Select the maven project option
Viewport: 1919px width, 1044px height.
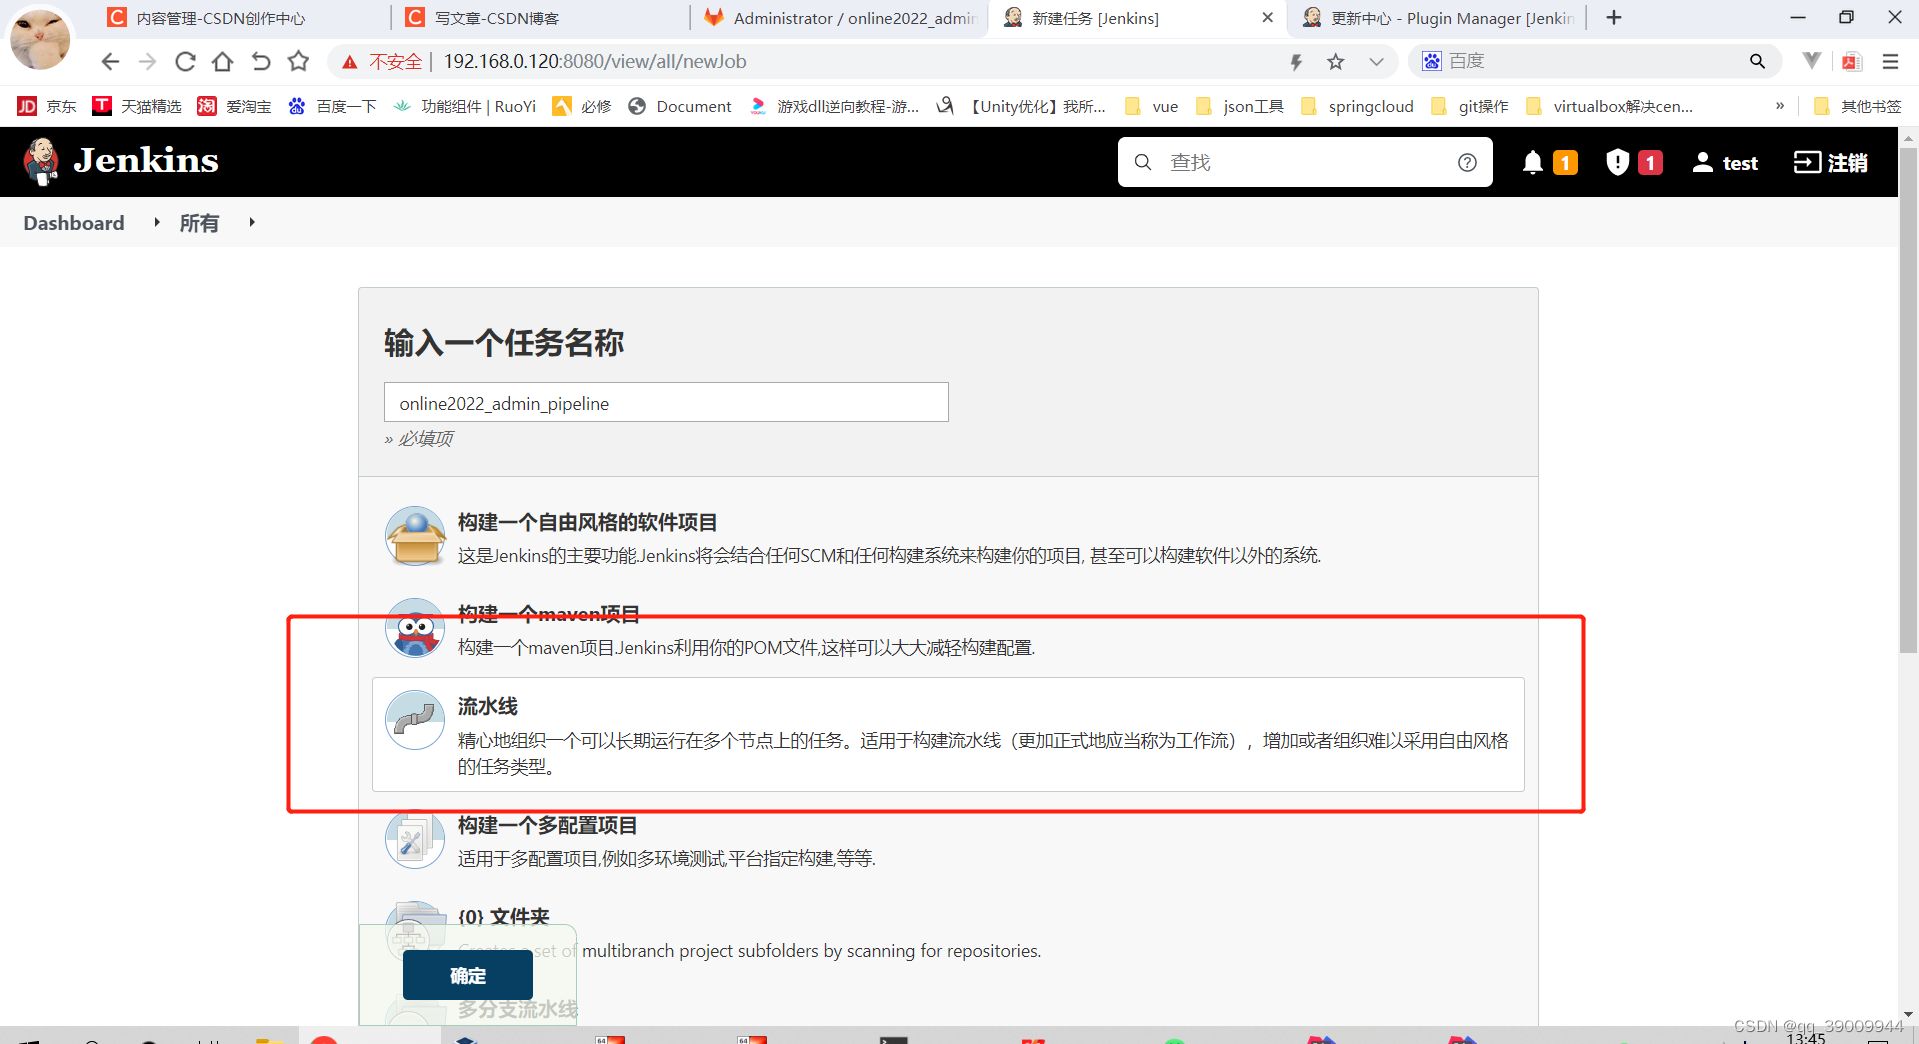point(948,630)
